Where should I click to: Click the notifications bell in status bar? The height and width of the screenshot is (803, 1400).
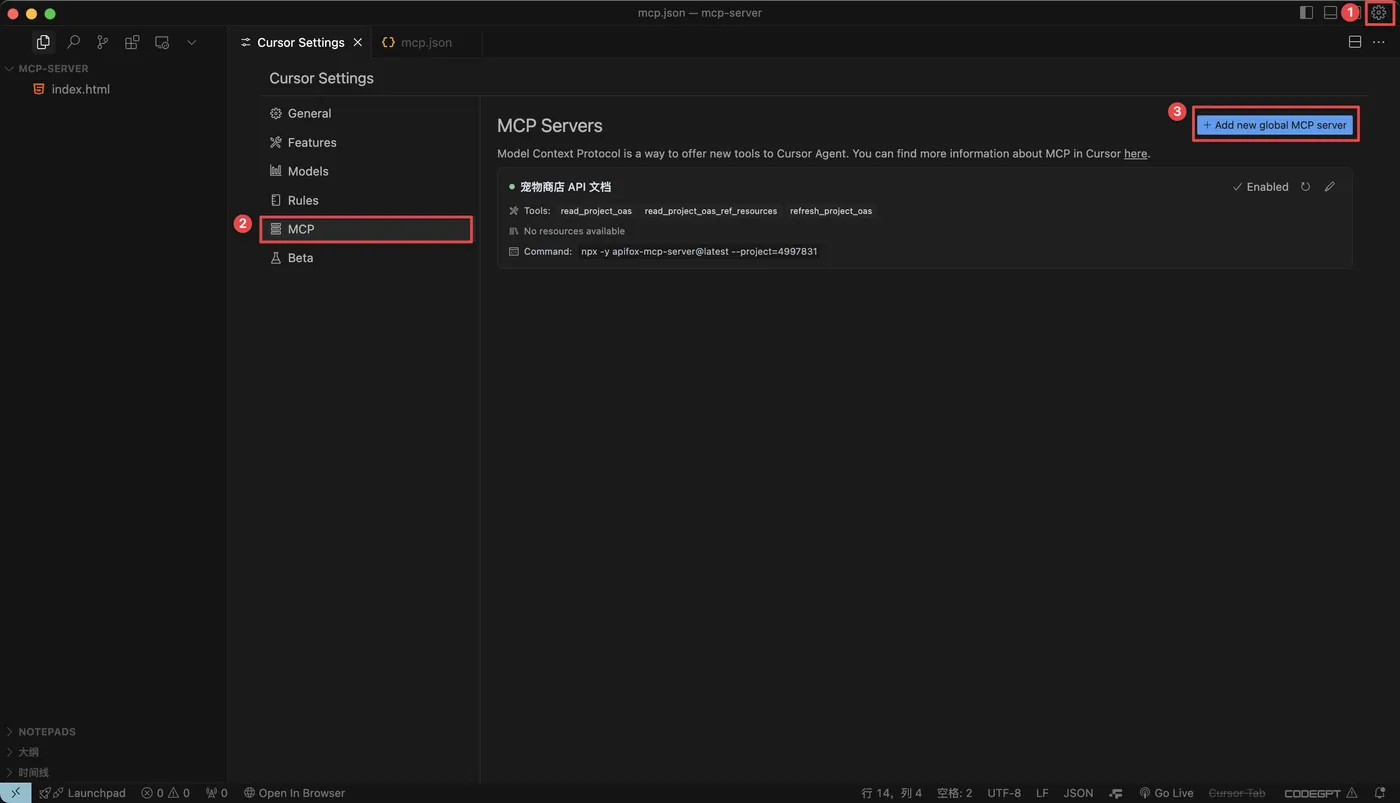point(1380,793)
